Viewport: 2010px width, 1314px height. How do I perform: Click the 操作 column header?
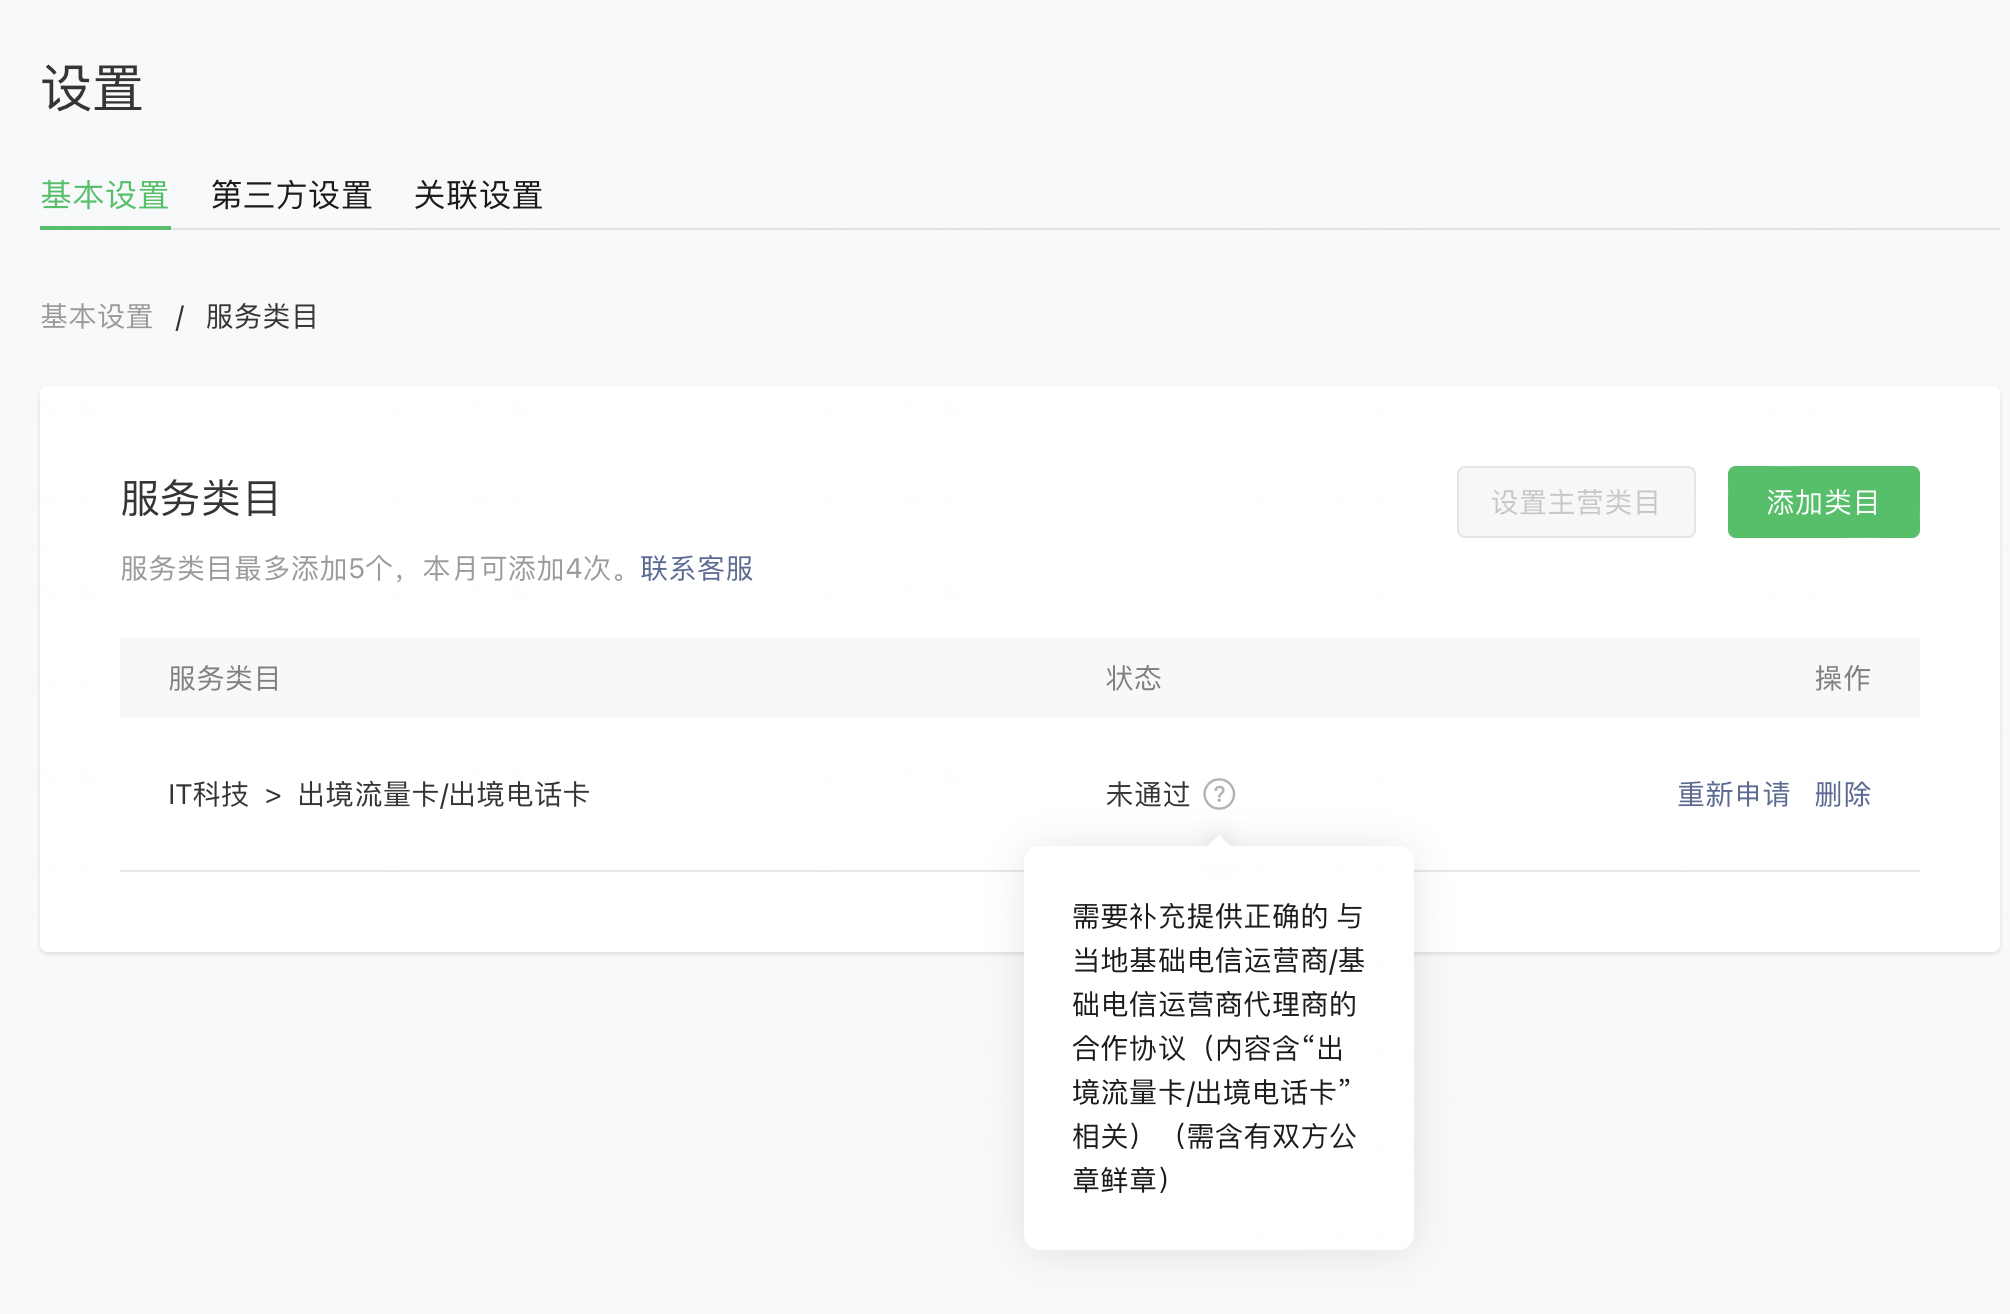(x=1842, y=678)
